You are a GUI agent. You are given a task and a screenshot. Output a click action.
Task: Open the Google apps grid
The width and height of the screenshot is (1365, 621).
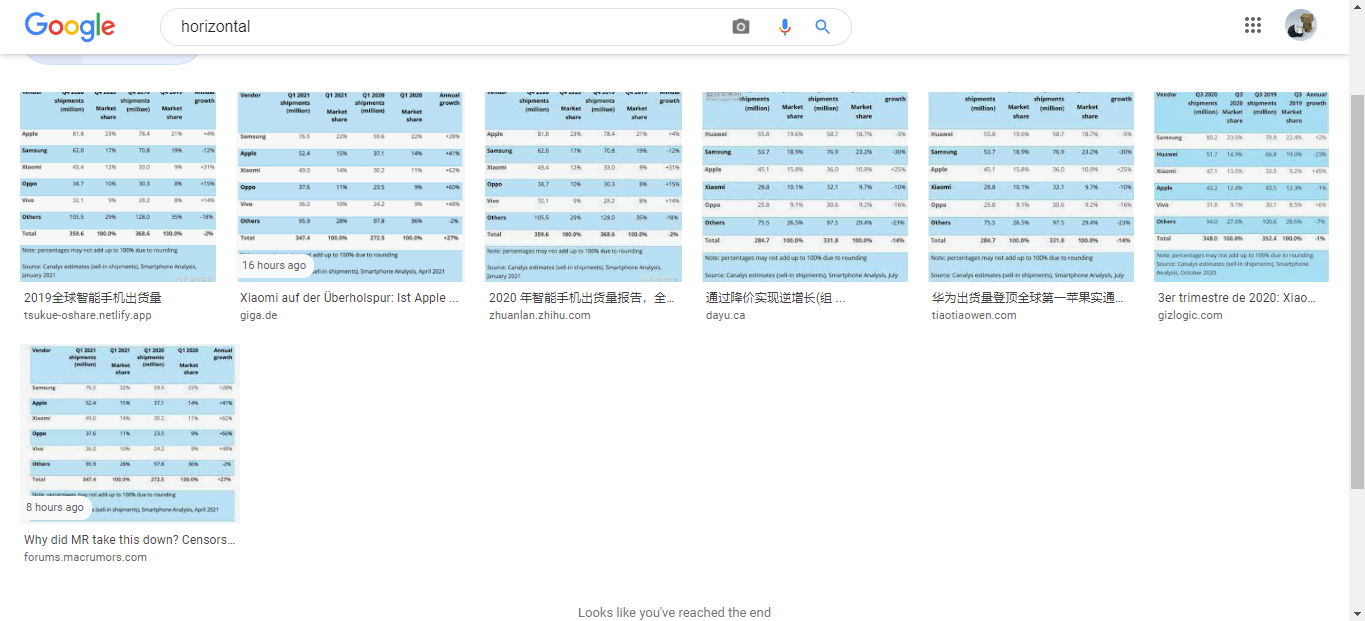click(1253, 25)
